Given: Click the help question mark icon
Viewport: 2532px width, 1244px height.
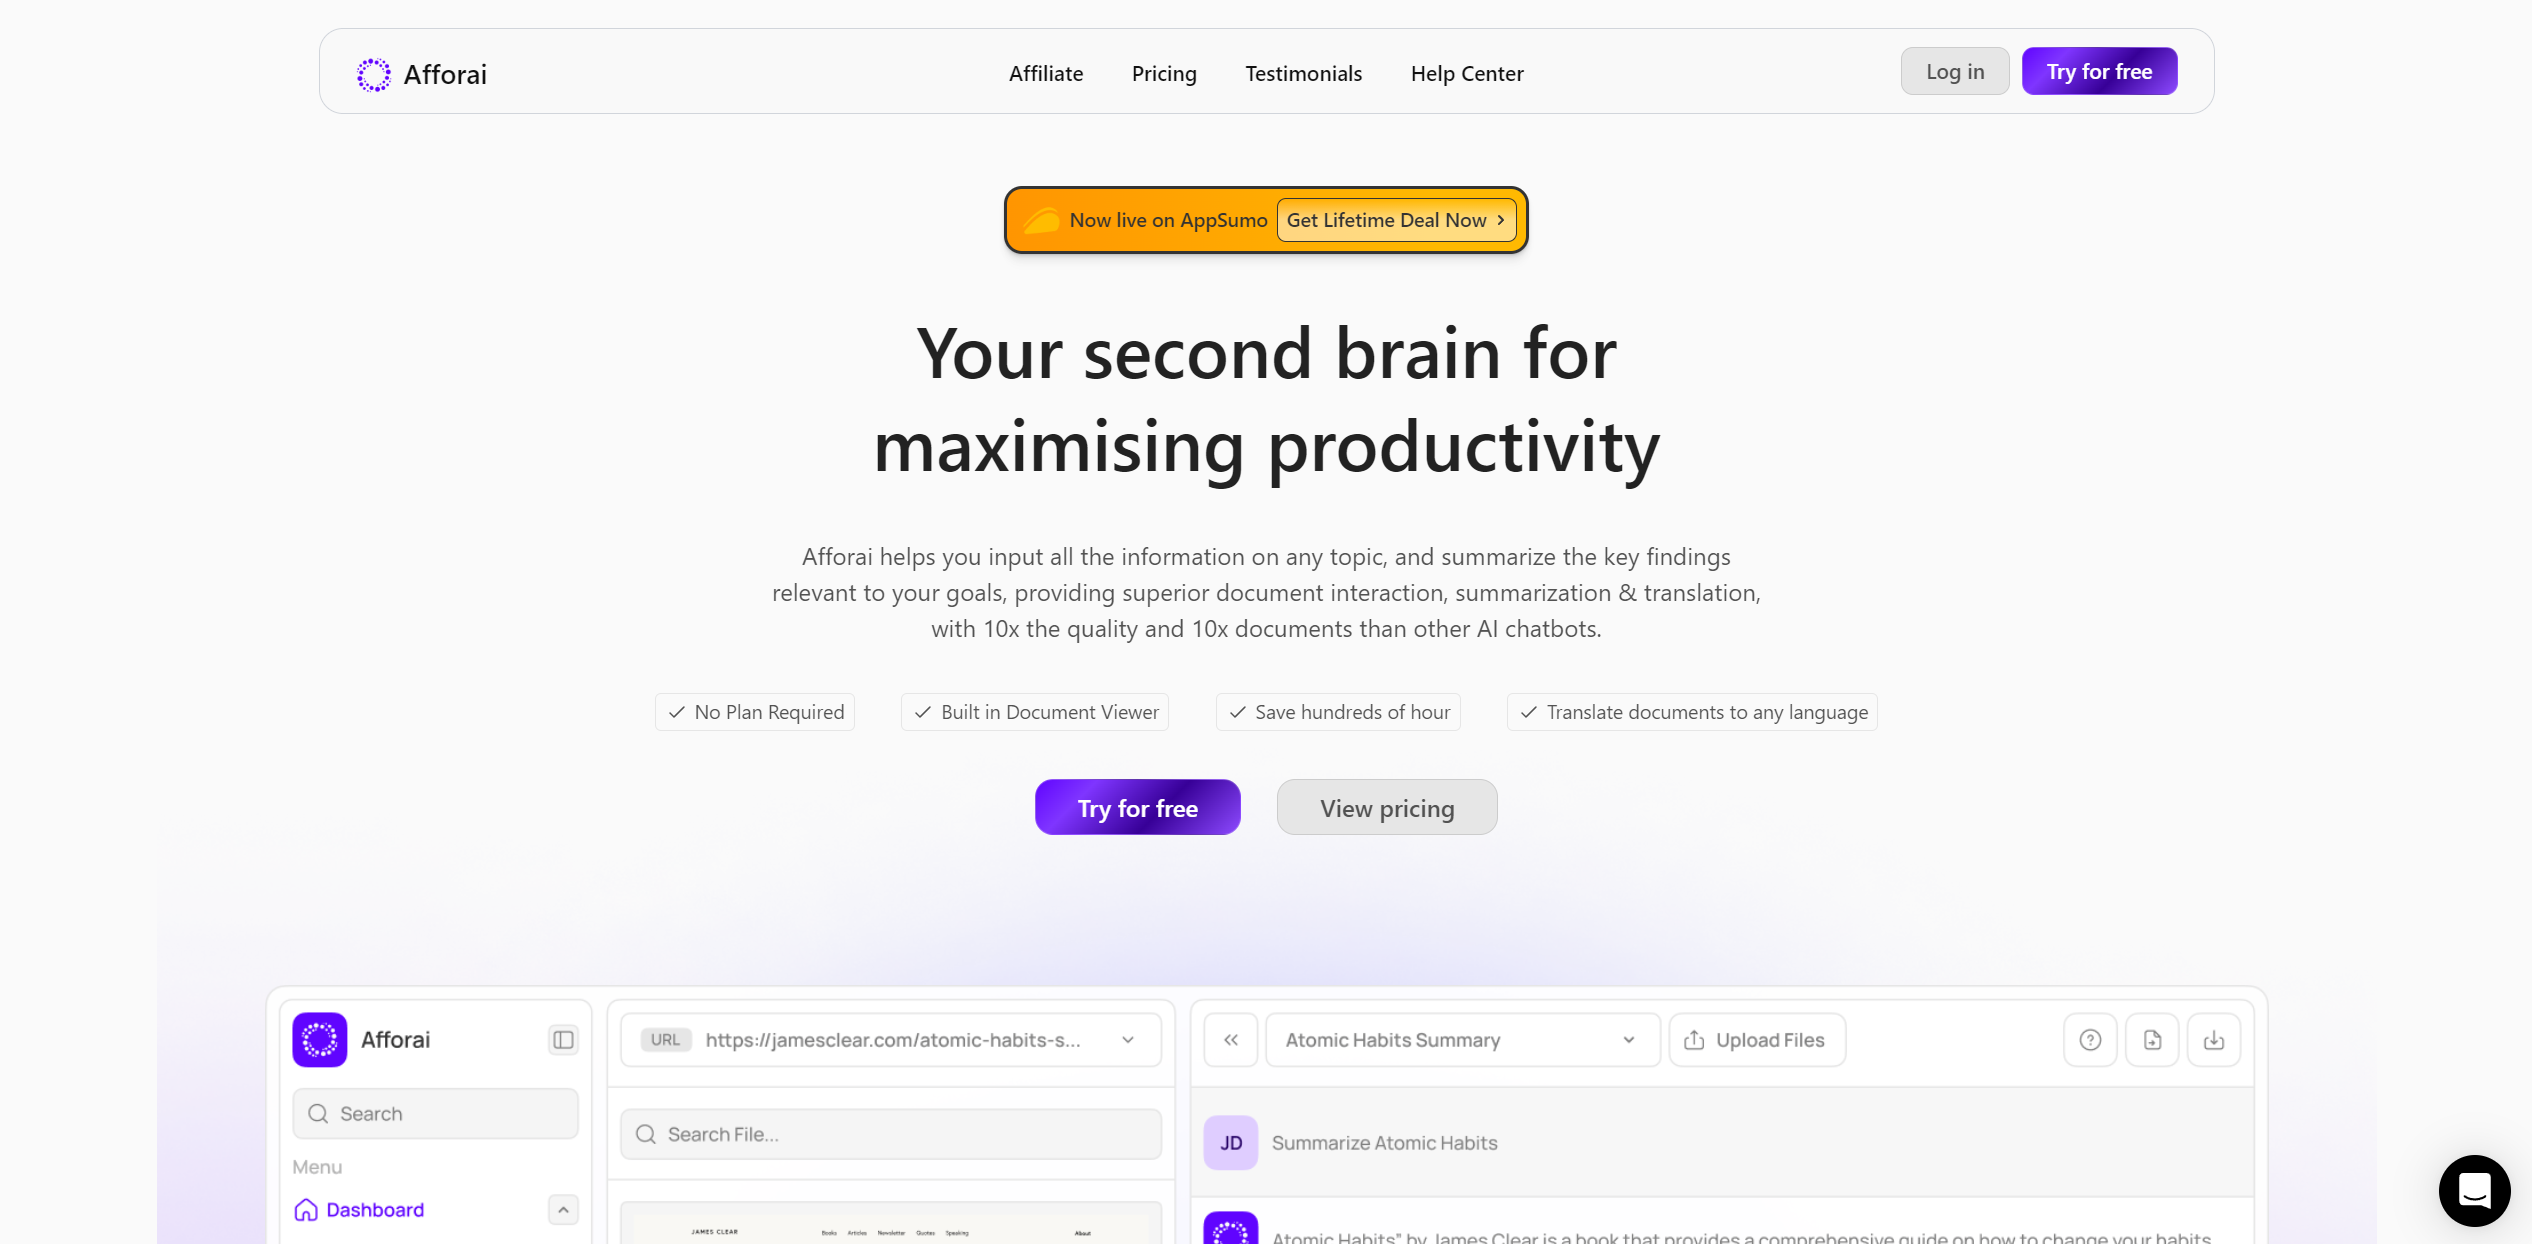Looking at the screenshot, I should pos(2091,1039).
